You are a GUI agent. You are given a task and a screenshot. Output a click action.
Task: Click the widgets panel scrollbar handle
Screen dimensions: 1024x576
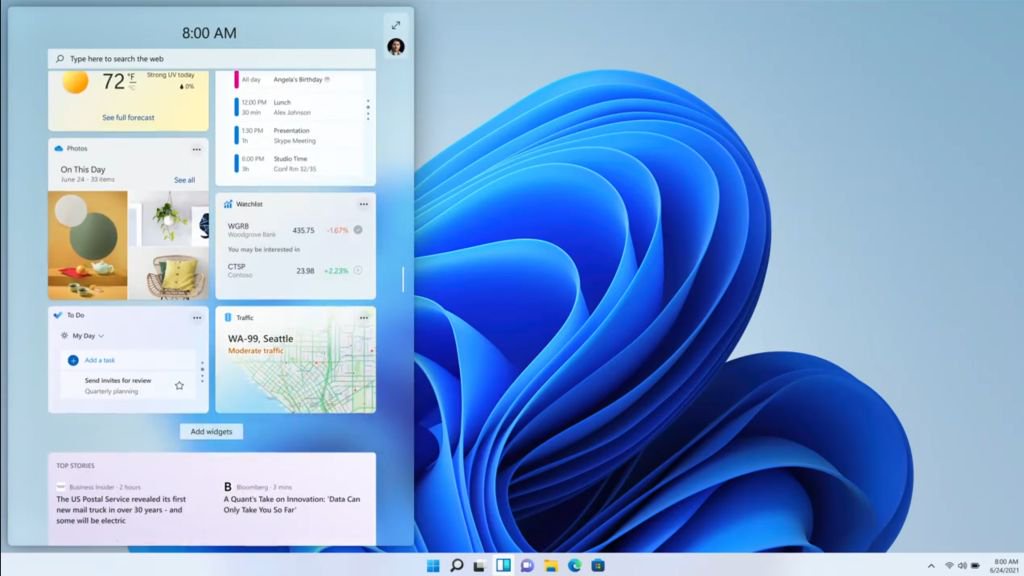[403, 279]
